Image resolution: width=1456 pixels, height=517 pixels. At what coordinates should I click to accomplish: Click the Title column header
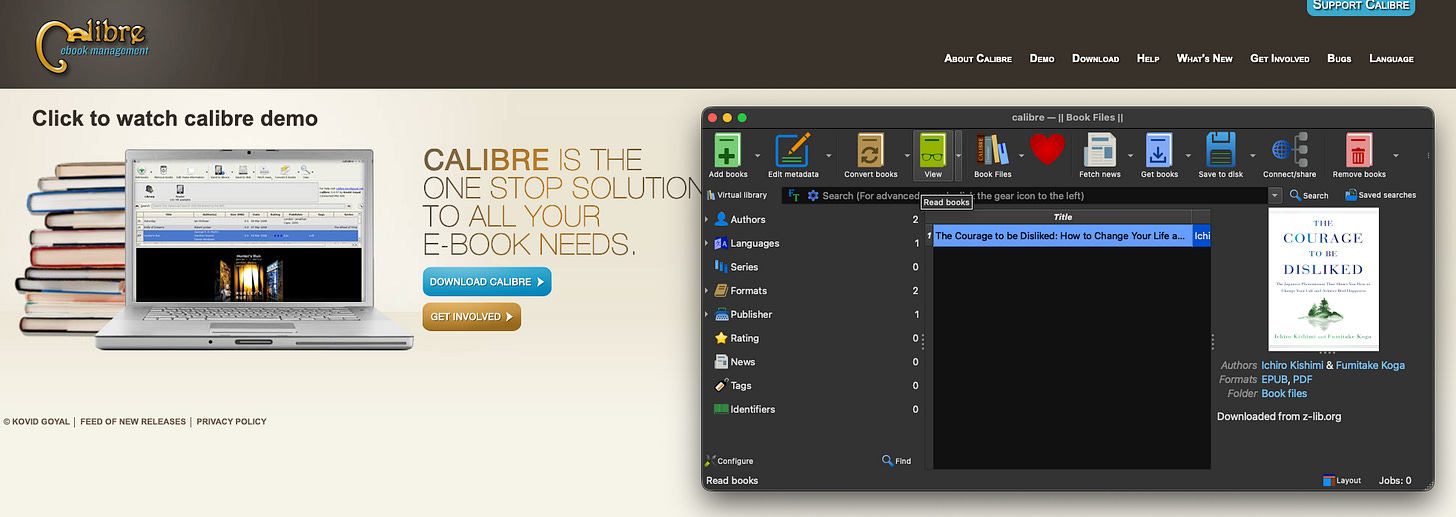[x=1062, y=217]
